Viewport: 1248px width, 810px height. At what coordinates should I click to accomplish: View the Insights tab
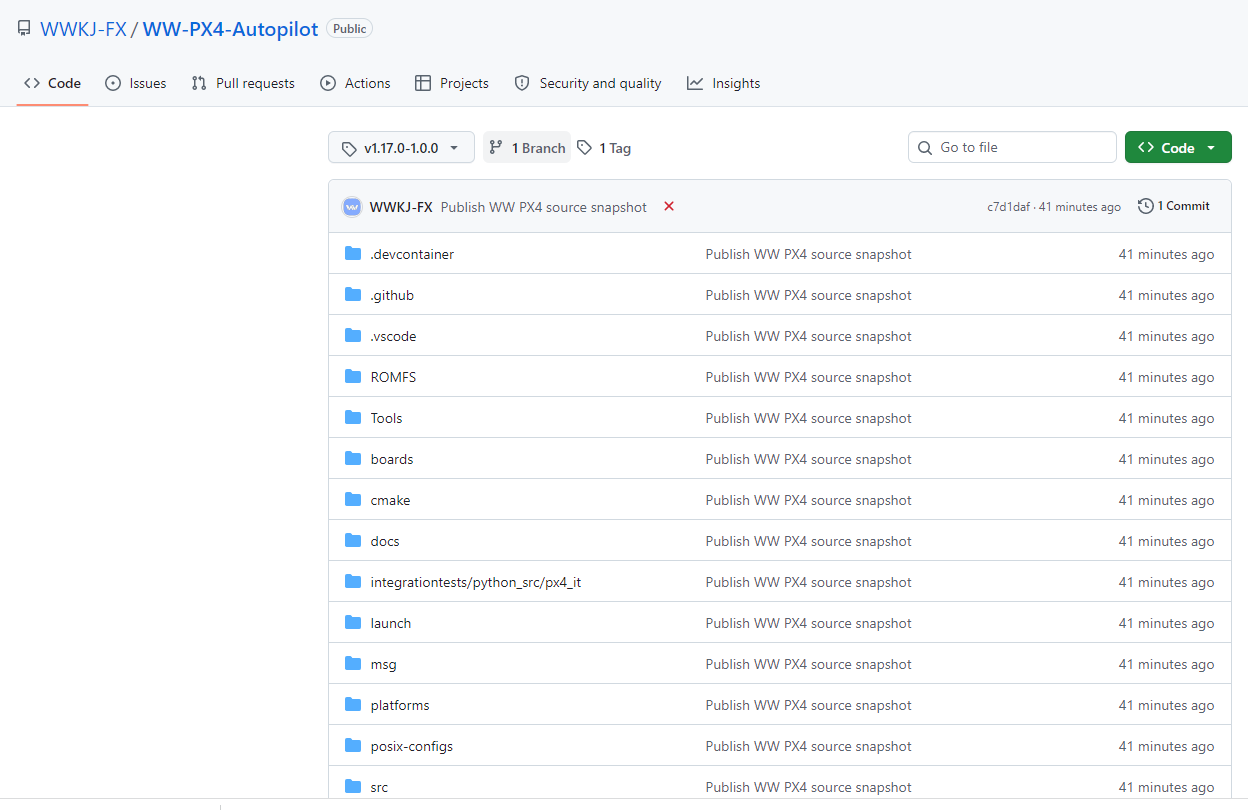click(x=724, y=83)
